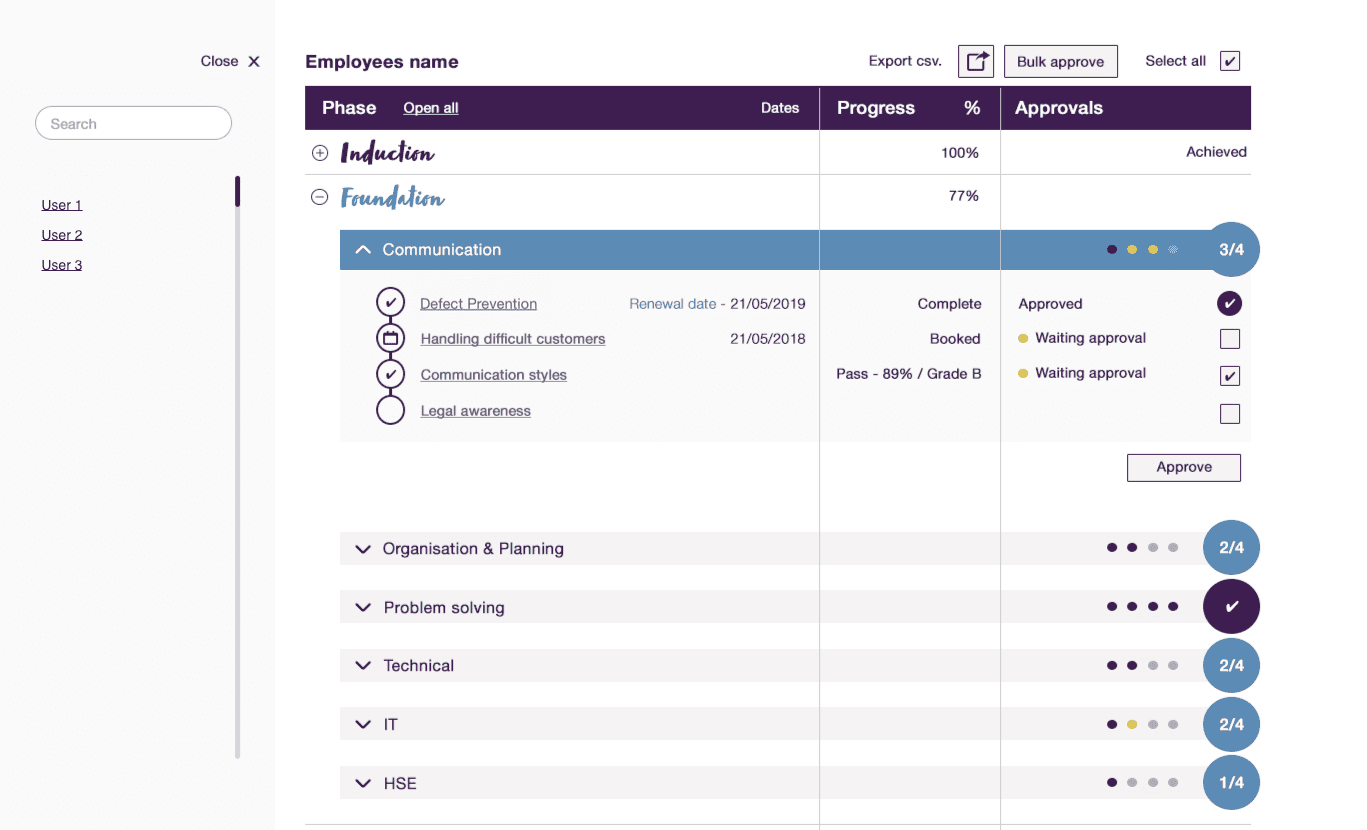Click the calendar icon for Handling difficult customers
Image resolution: width=1367 pixels, height=830 pixels.
point(390,338)
